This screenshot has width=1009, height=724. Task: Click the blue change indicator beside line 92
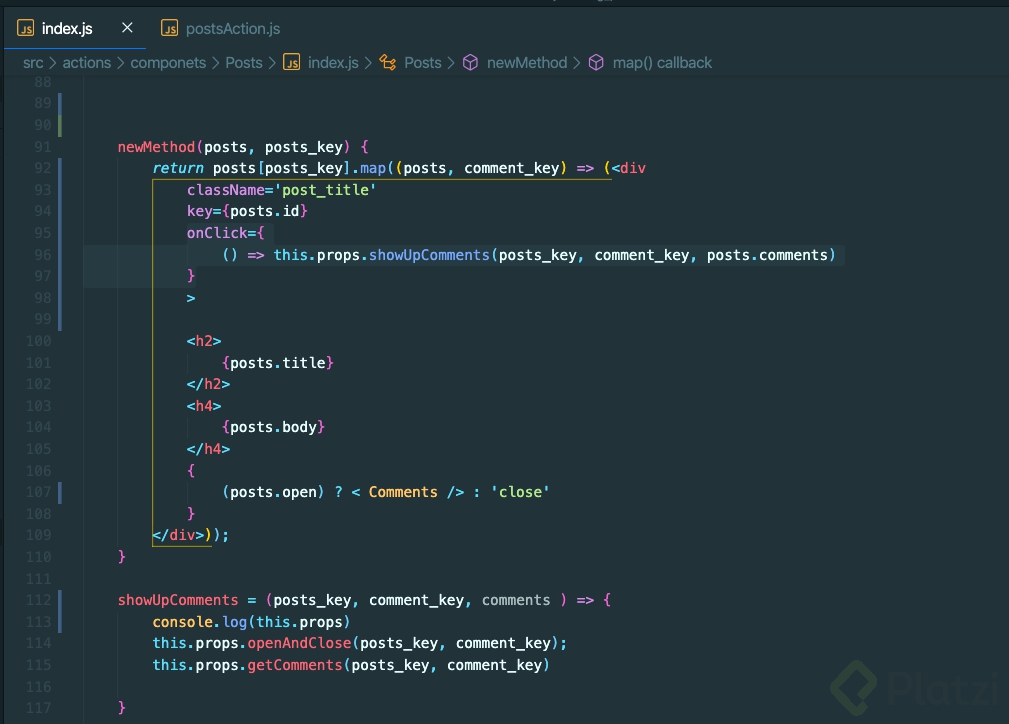click(x=60, y=168)
